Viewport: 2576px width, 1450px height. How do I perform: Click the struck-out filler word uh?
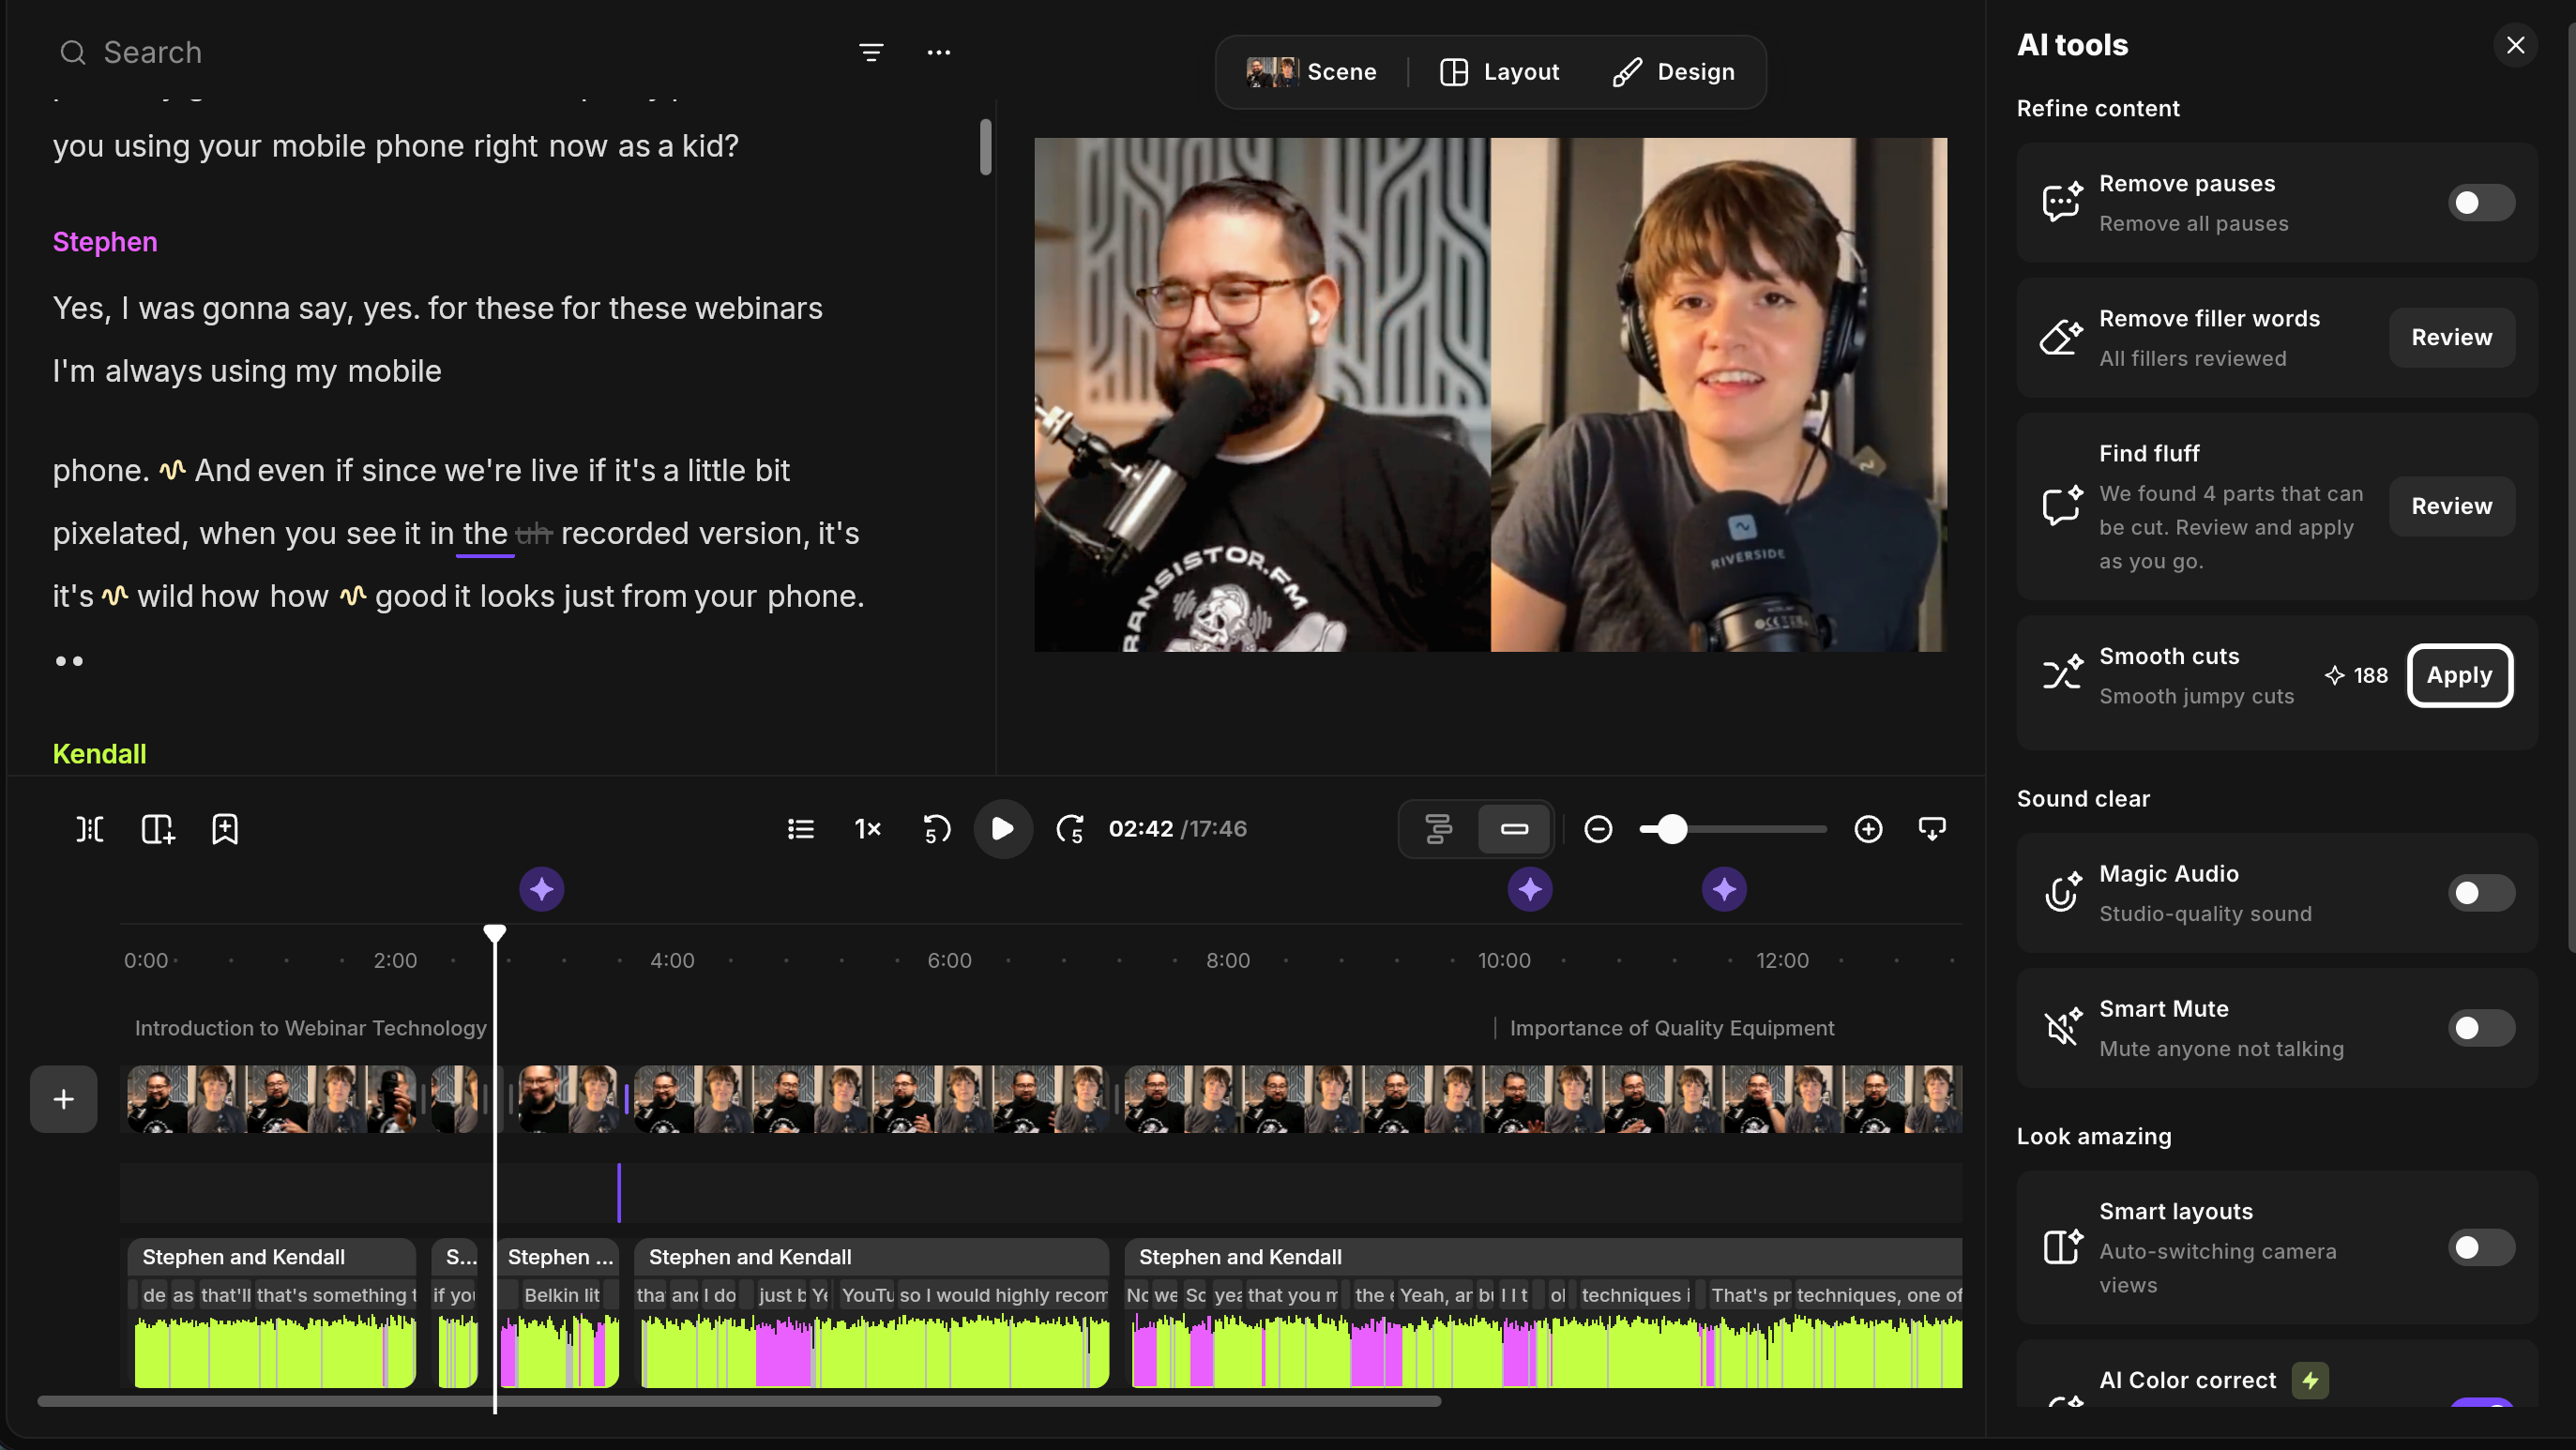pos(534,534)
